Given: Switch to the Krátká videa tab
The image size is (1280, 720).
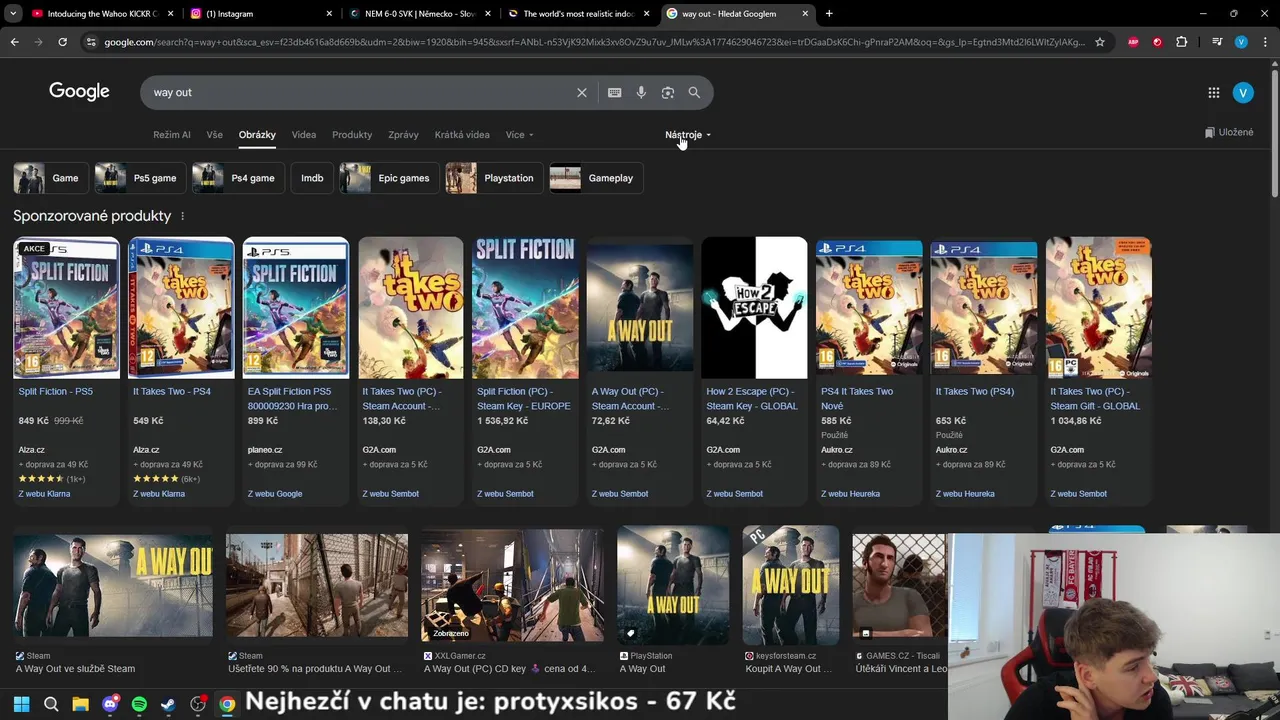Looking at the screenshot, I should (462, 135).
